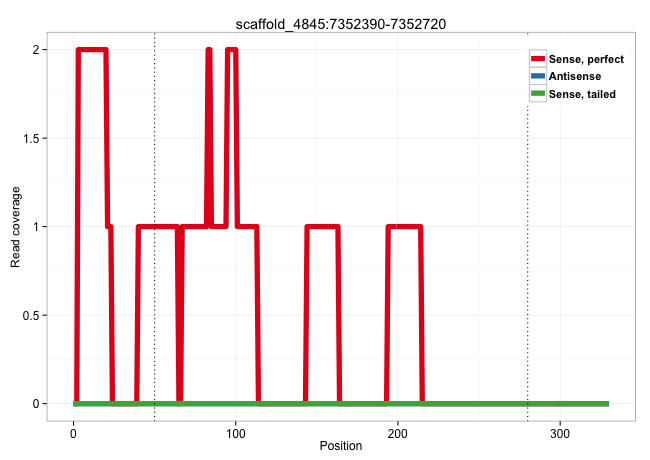This screenshot has width=650, height=460.
Task: Click the red plateau just right of position 200
Action: click(406, 227)
